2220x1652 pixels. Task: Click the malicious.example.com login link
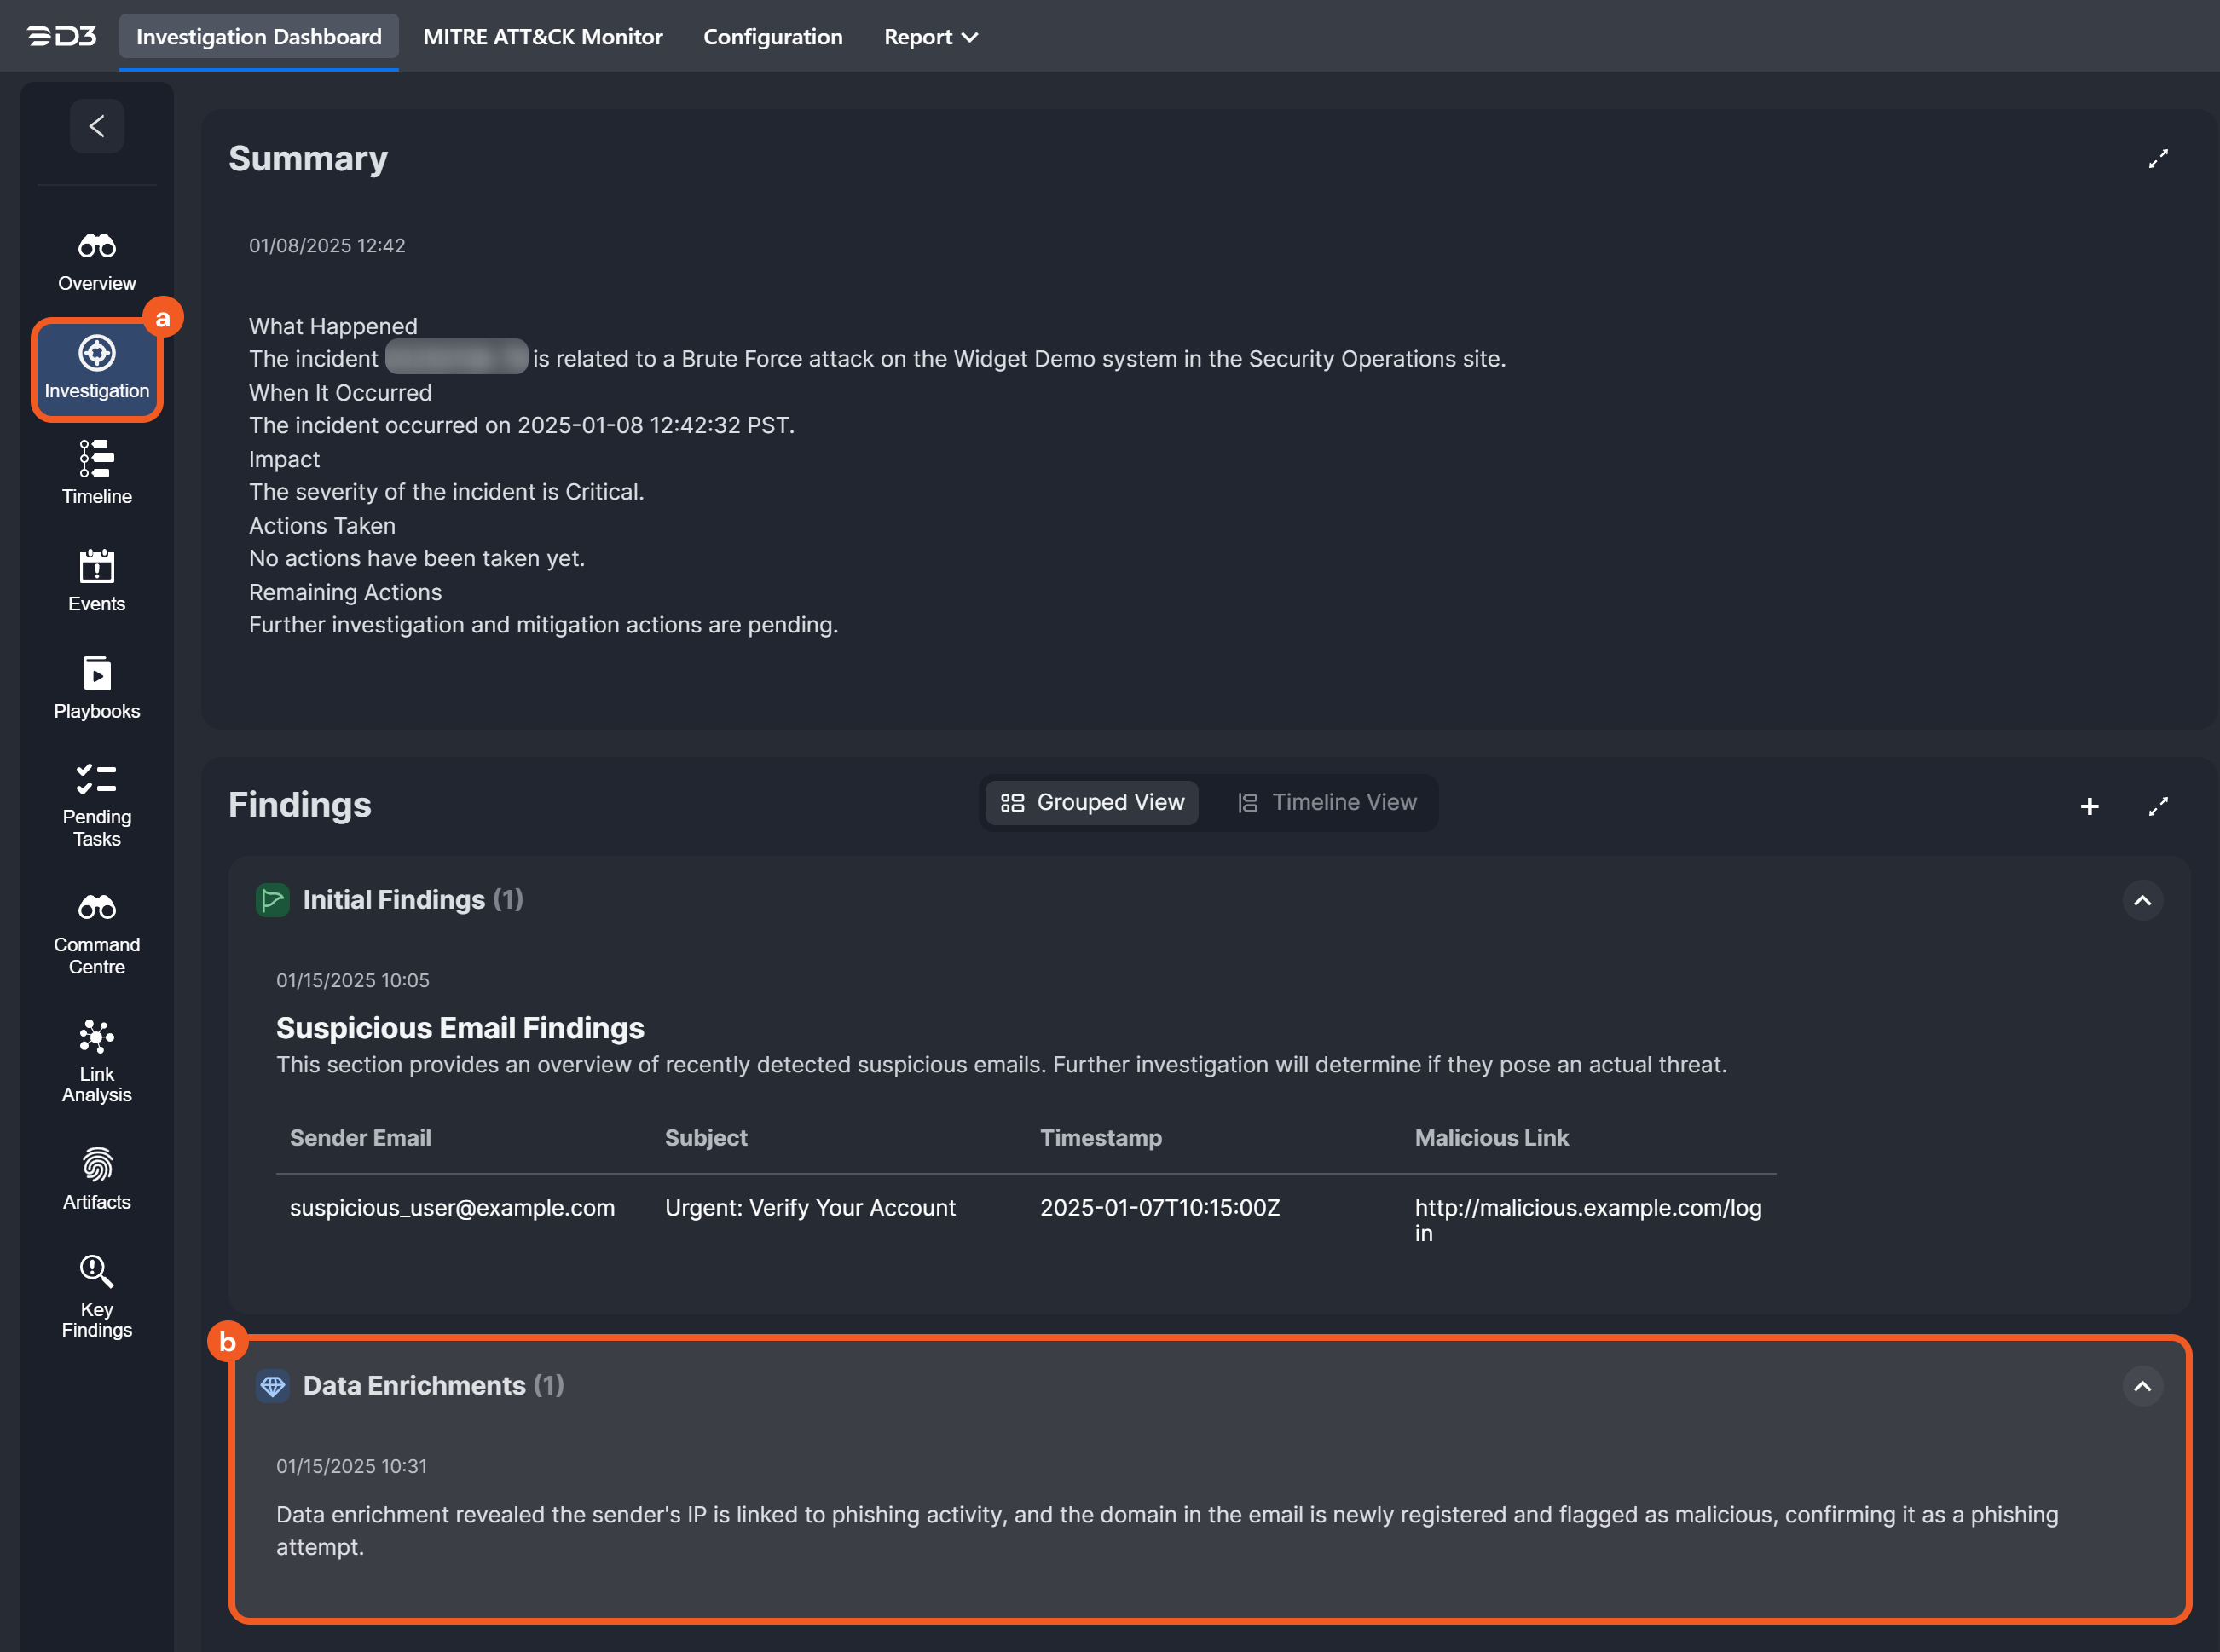click(x=1587, y=1209)
